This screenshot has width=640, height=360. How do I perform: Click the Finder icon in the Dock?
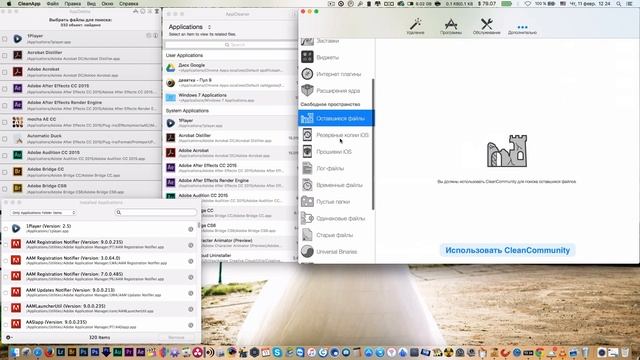pyautogui.click(x=15, y=352)
